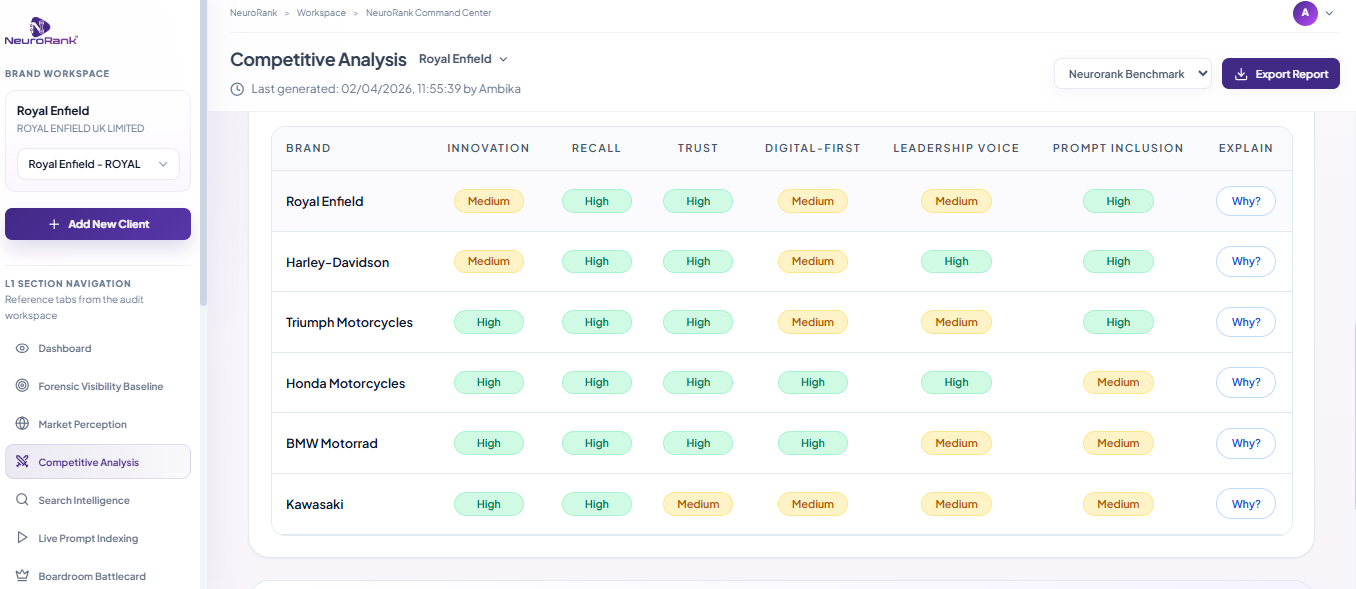
Task: Click Why? for BMW Motorrad
Action: coord(1246,443)
